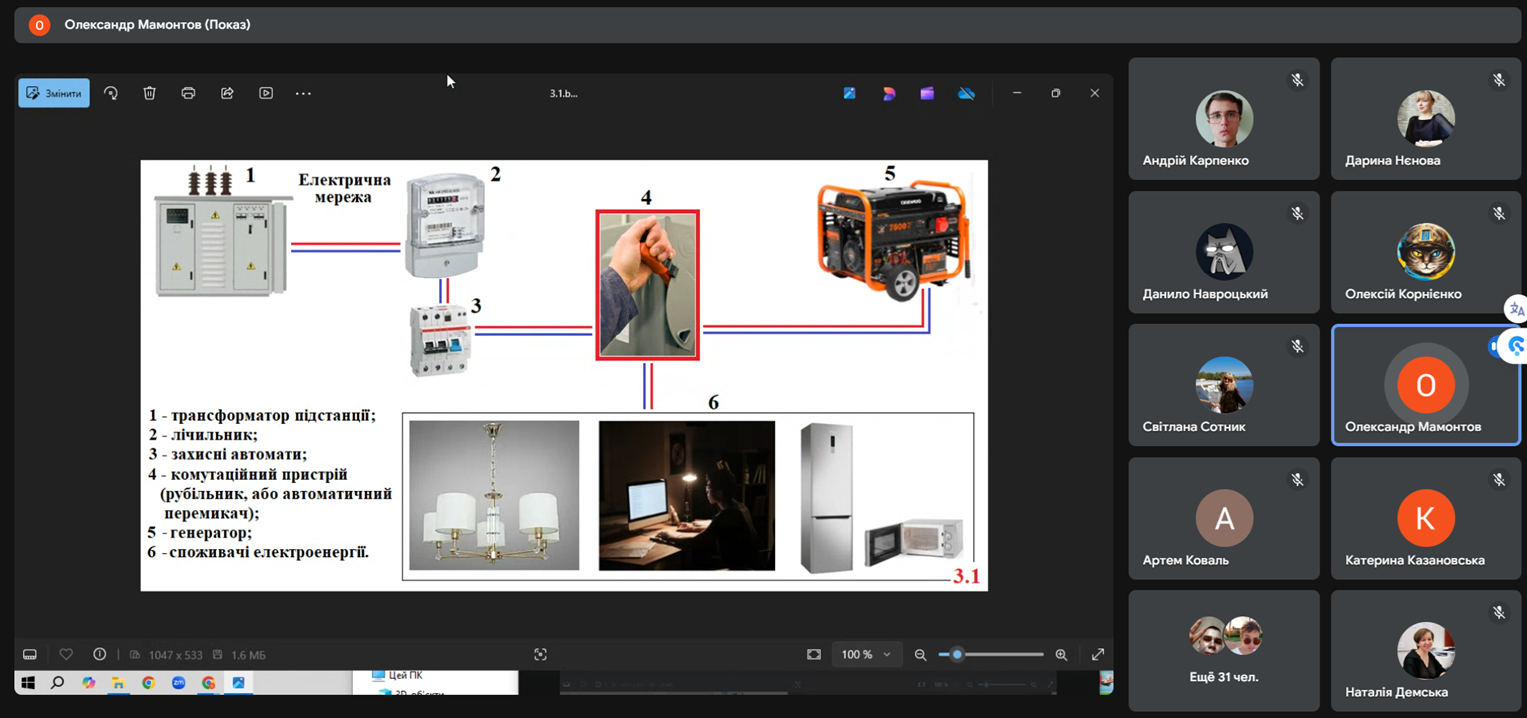Image resolution: width=1527 pixels, height=718 pixels.
Task: Toggle the filmstrip view icon
Action: click(x=30, y=655)
